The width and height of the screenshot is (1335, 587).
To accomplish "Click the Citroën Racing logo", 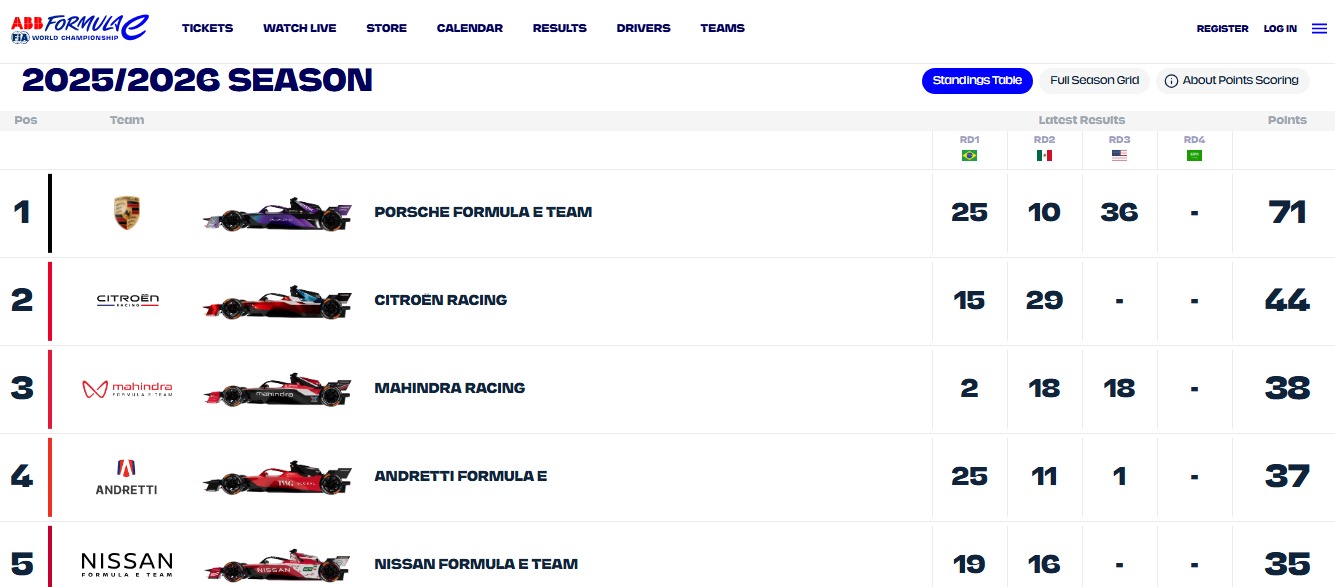I will point(127,300).
